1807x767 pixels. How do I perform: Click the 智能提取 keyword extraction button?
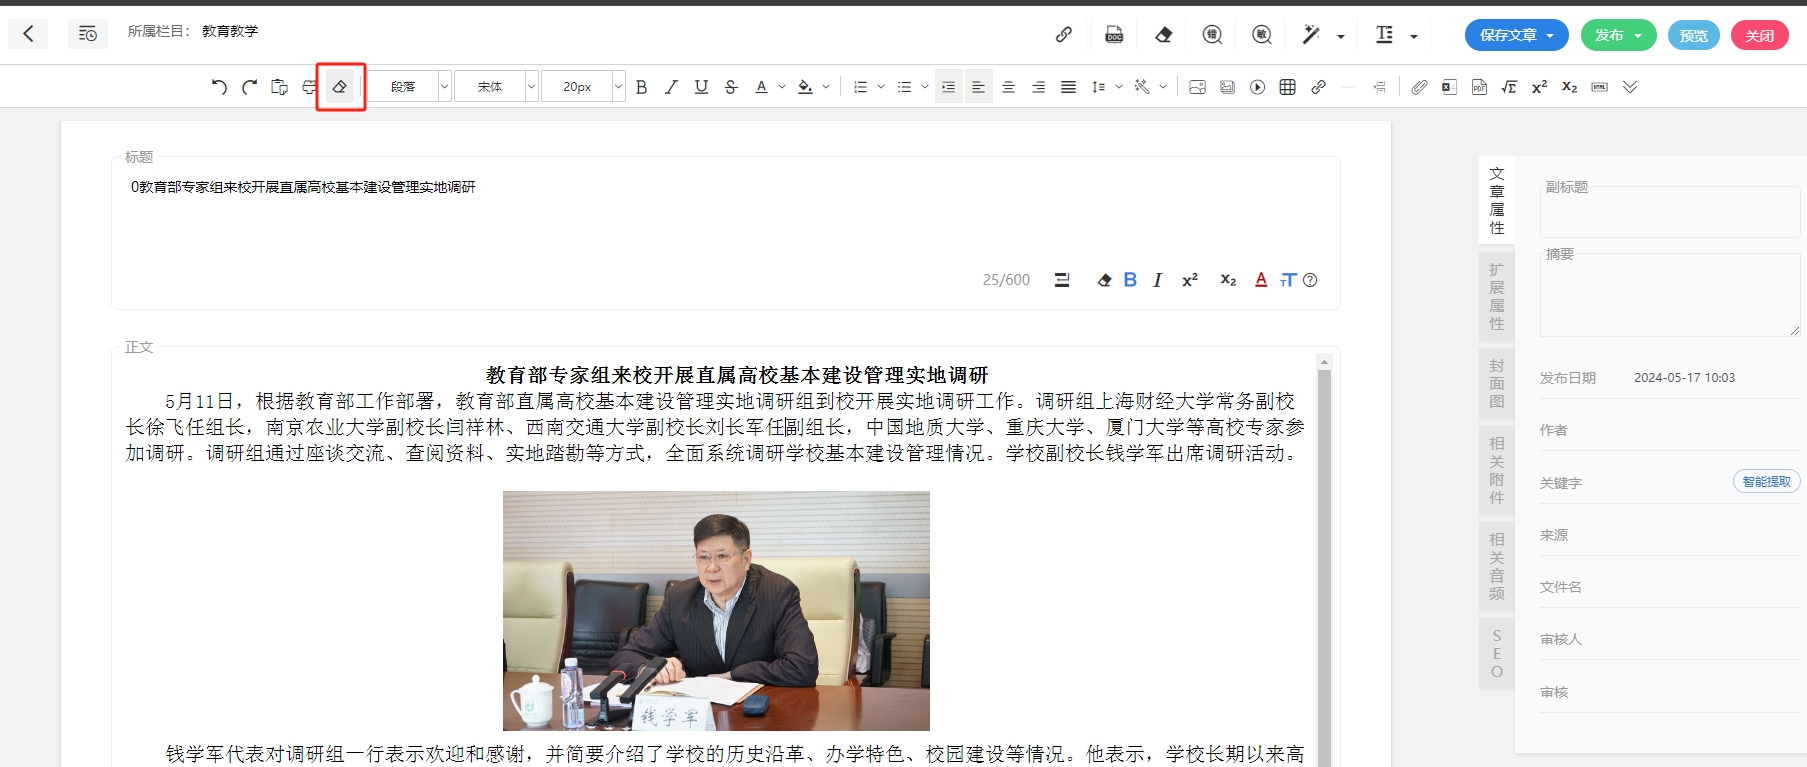tap(1766, 482)
